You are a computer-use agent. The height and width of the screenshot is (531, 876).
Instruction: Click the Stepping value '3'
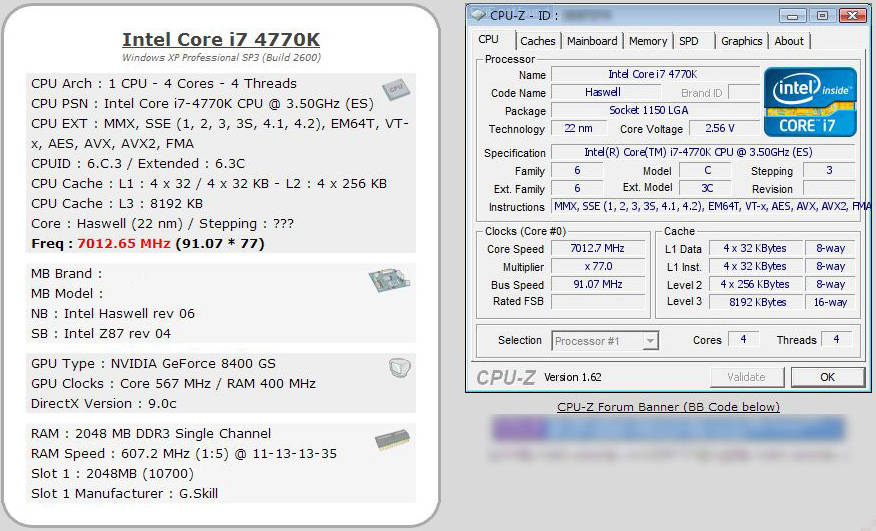coord(829,170)
